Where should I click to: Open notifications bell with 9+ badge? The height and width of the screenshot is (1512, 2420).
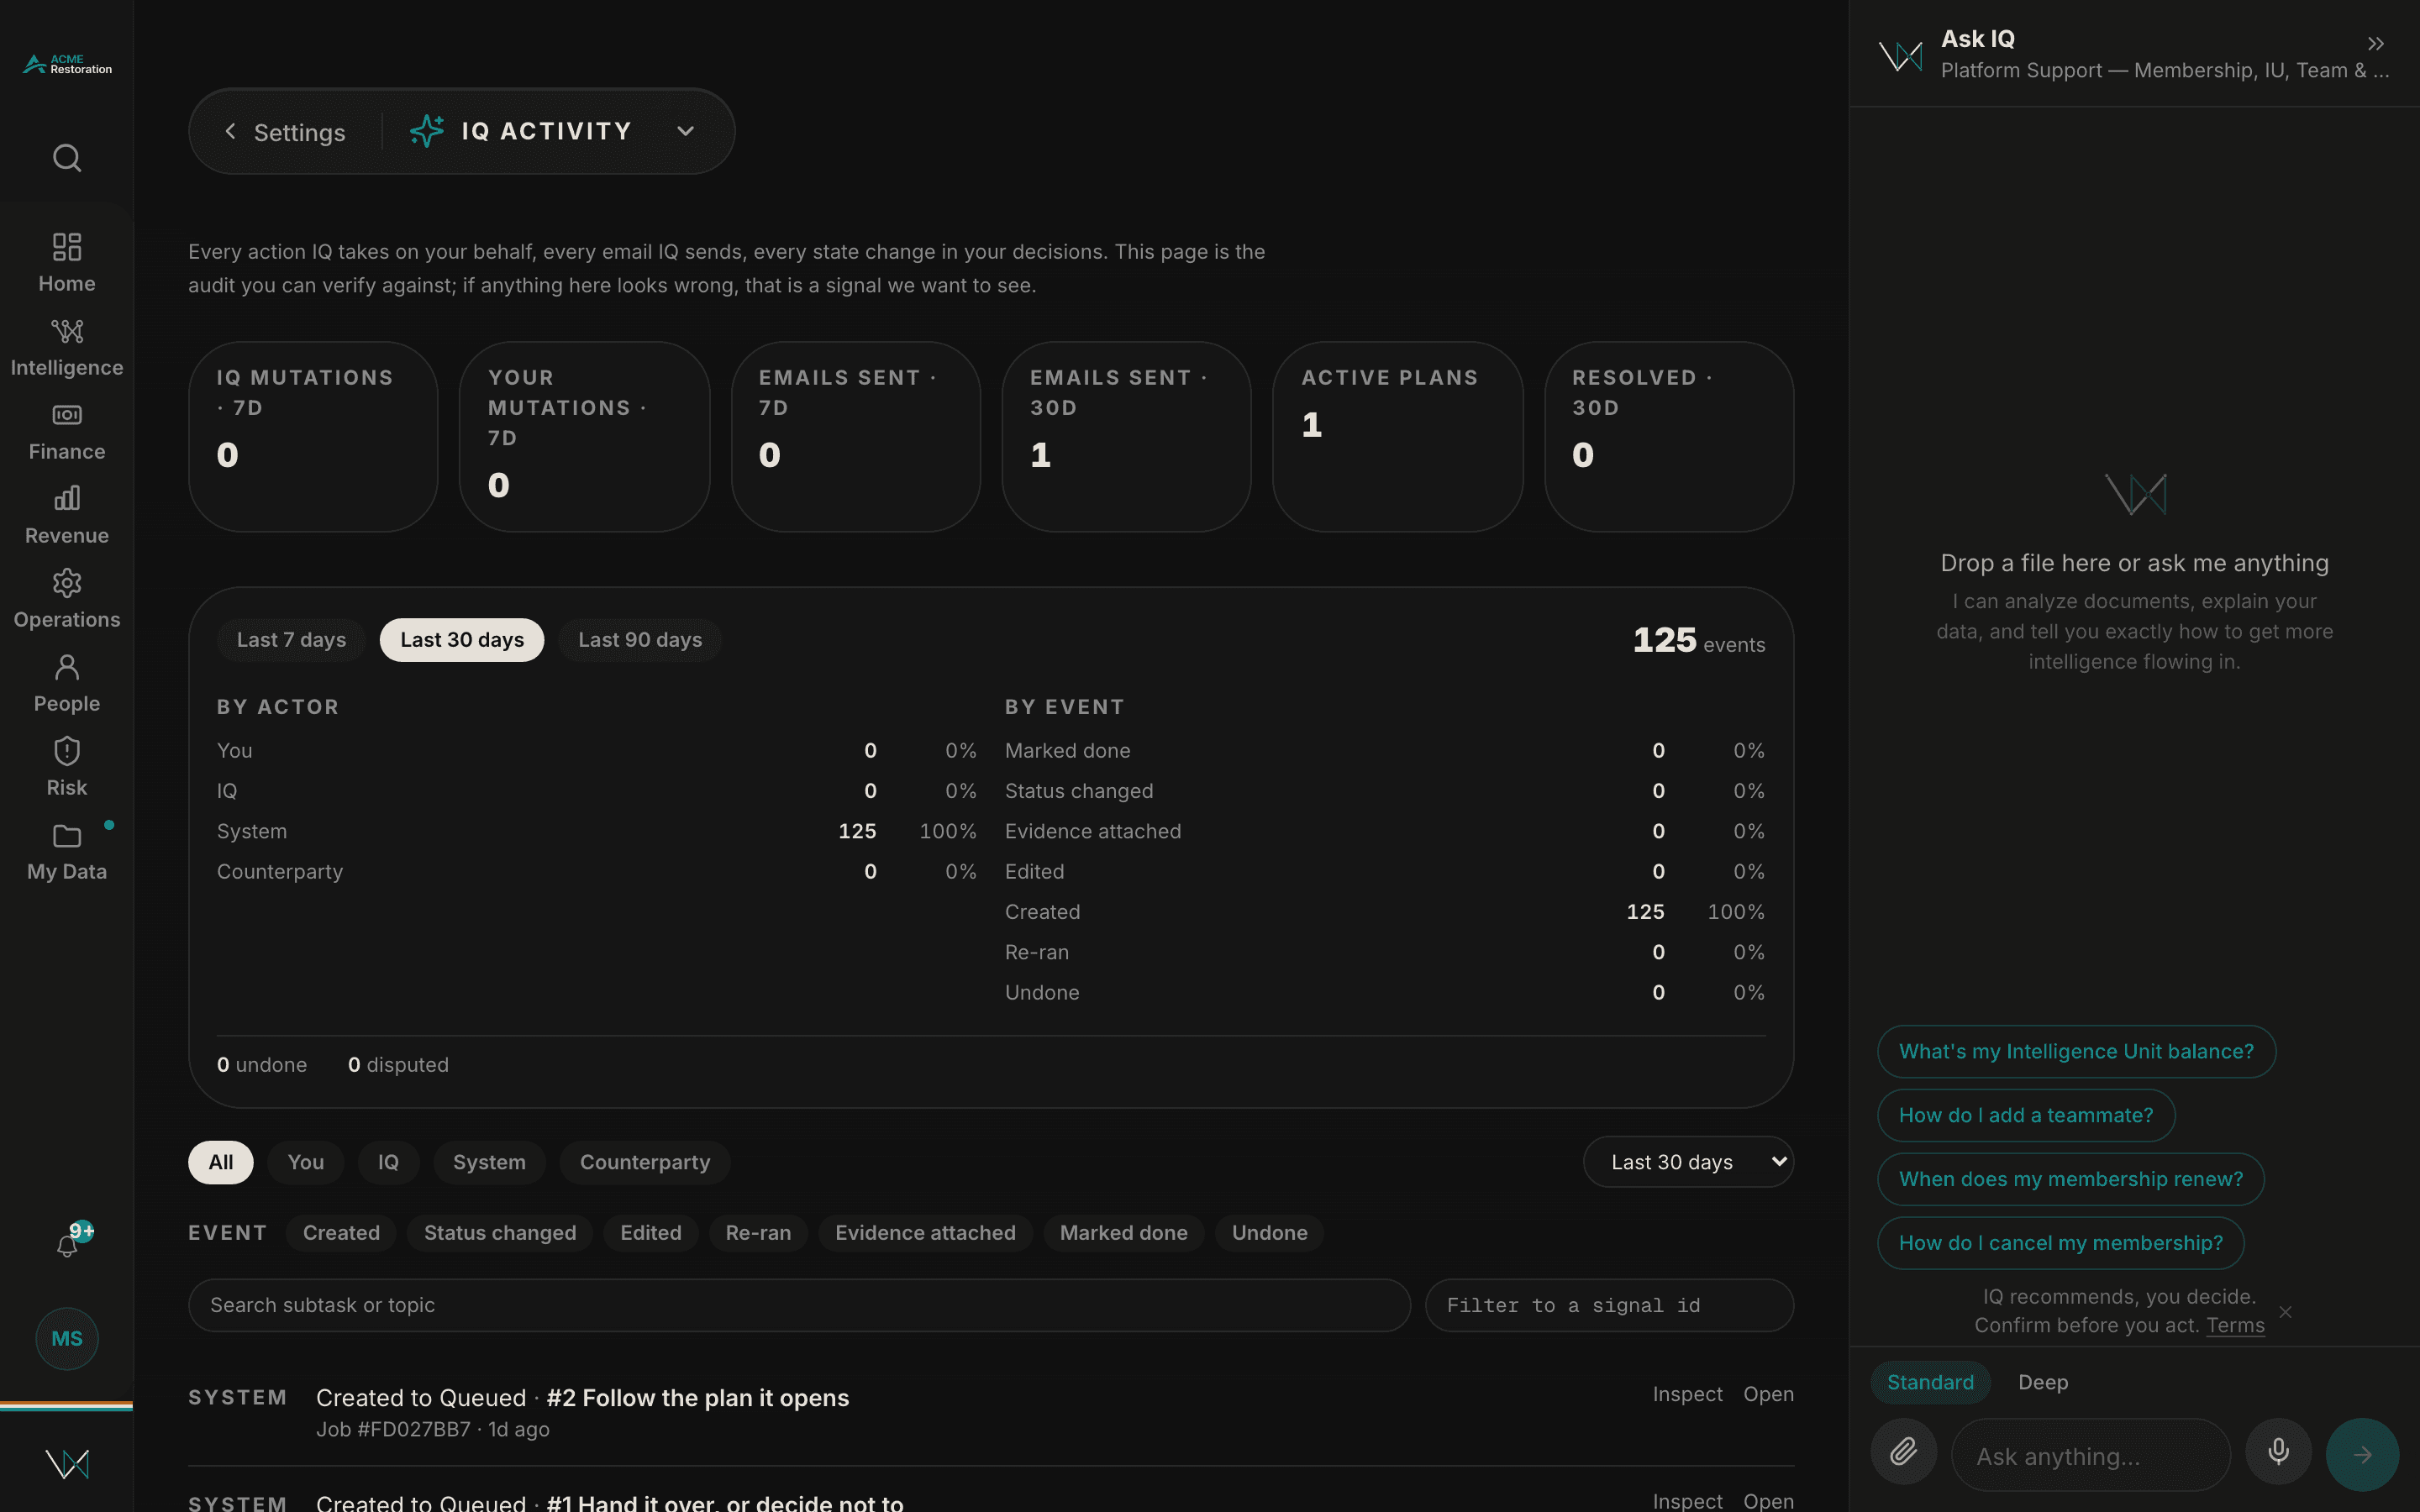pyautogui.click(x=67, y=1244)
